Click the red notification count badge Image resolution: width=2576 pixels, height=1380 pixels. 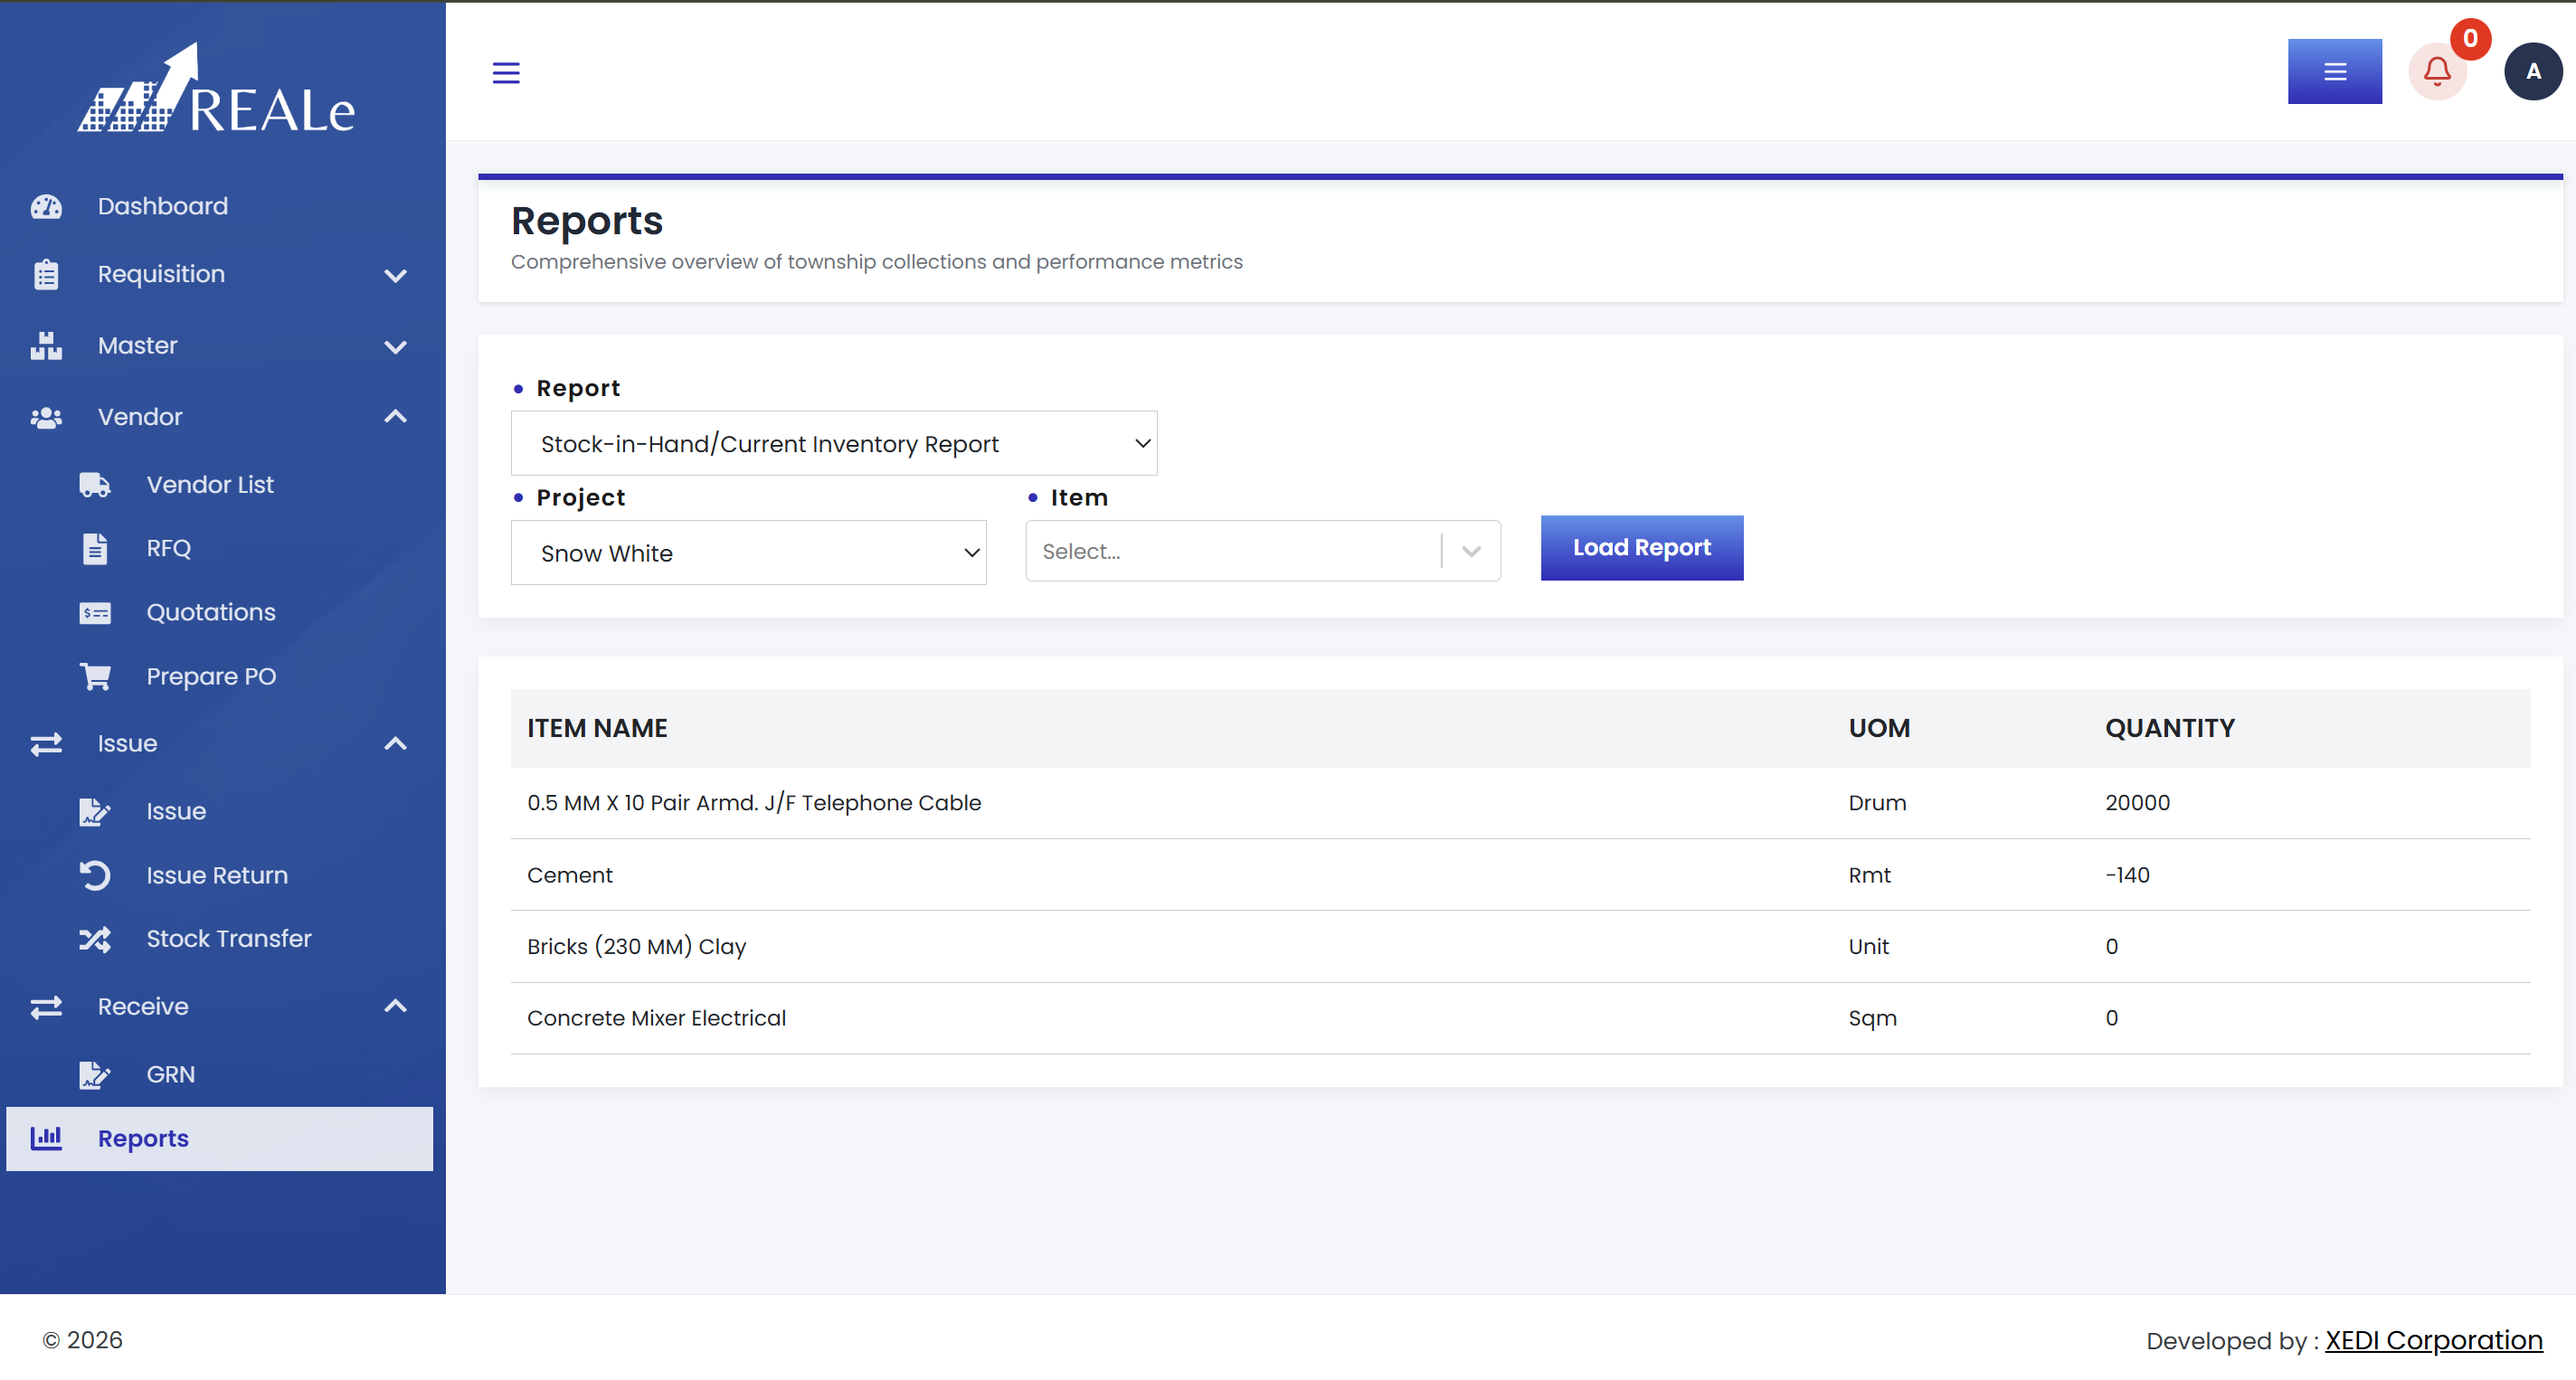[2470, 38]
